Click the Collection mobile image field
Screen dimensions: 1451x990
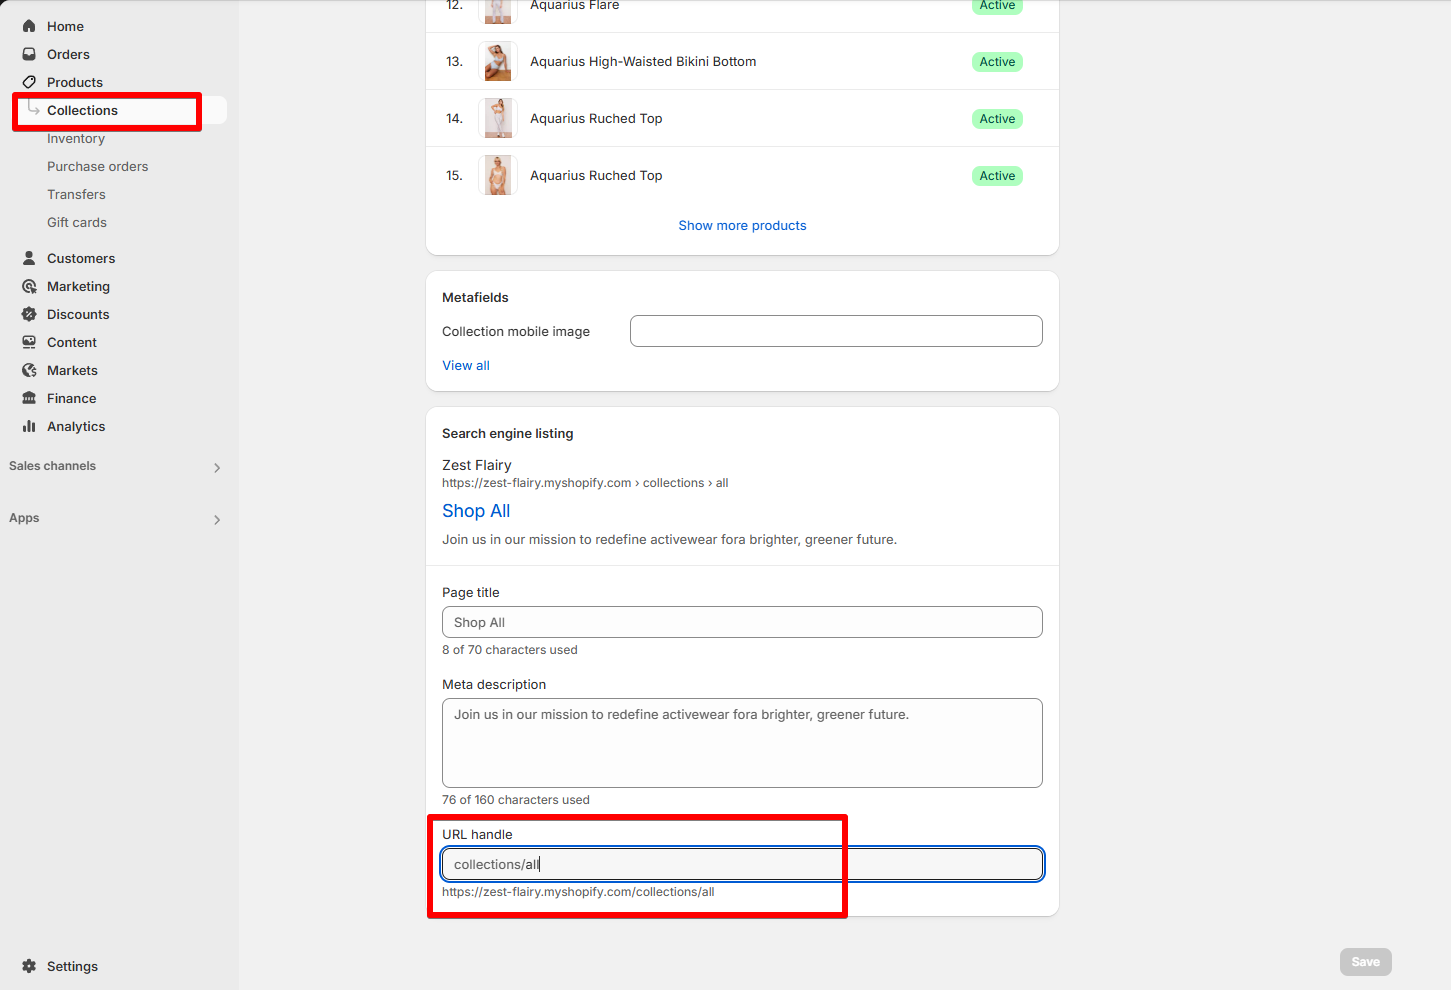click(x=836, y=331)
